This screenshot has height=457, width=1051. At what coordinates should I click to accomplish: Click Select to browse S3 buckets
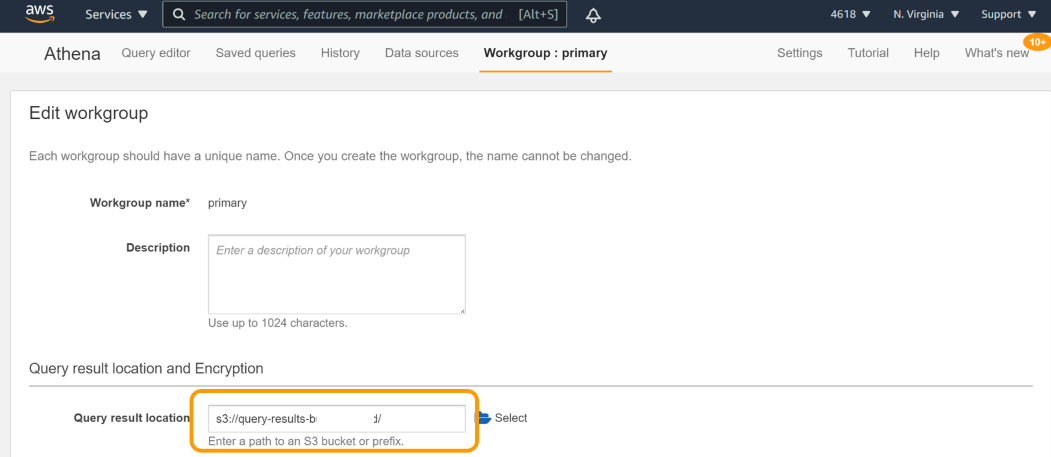pyautogui.click(x=511, y=418)
